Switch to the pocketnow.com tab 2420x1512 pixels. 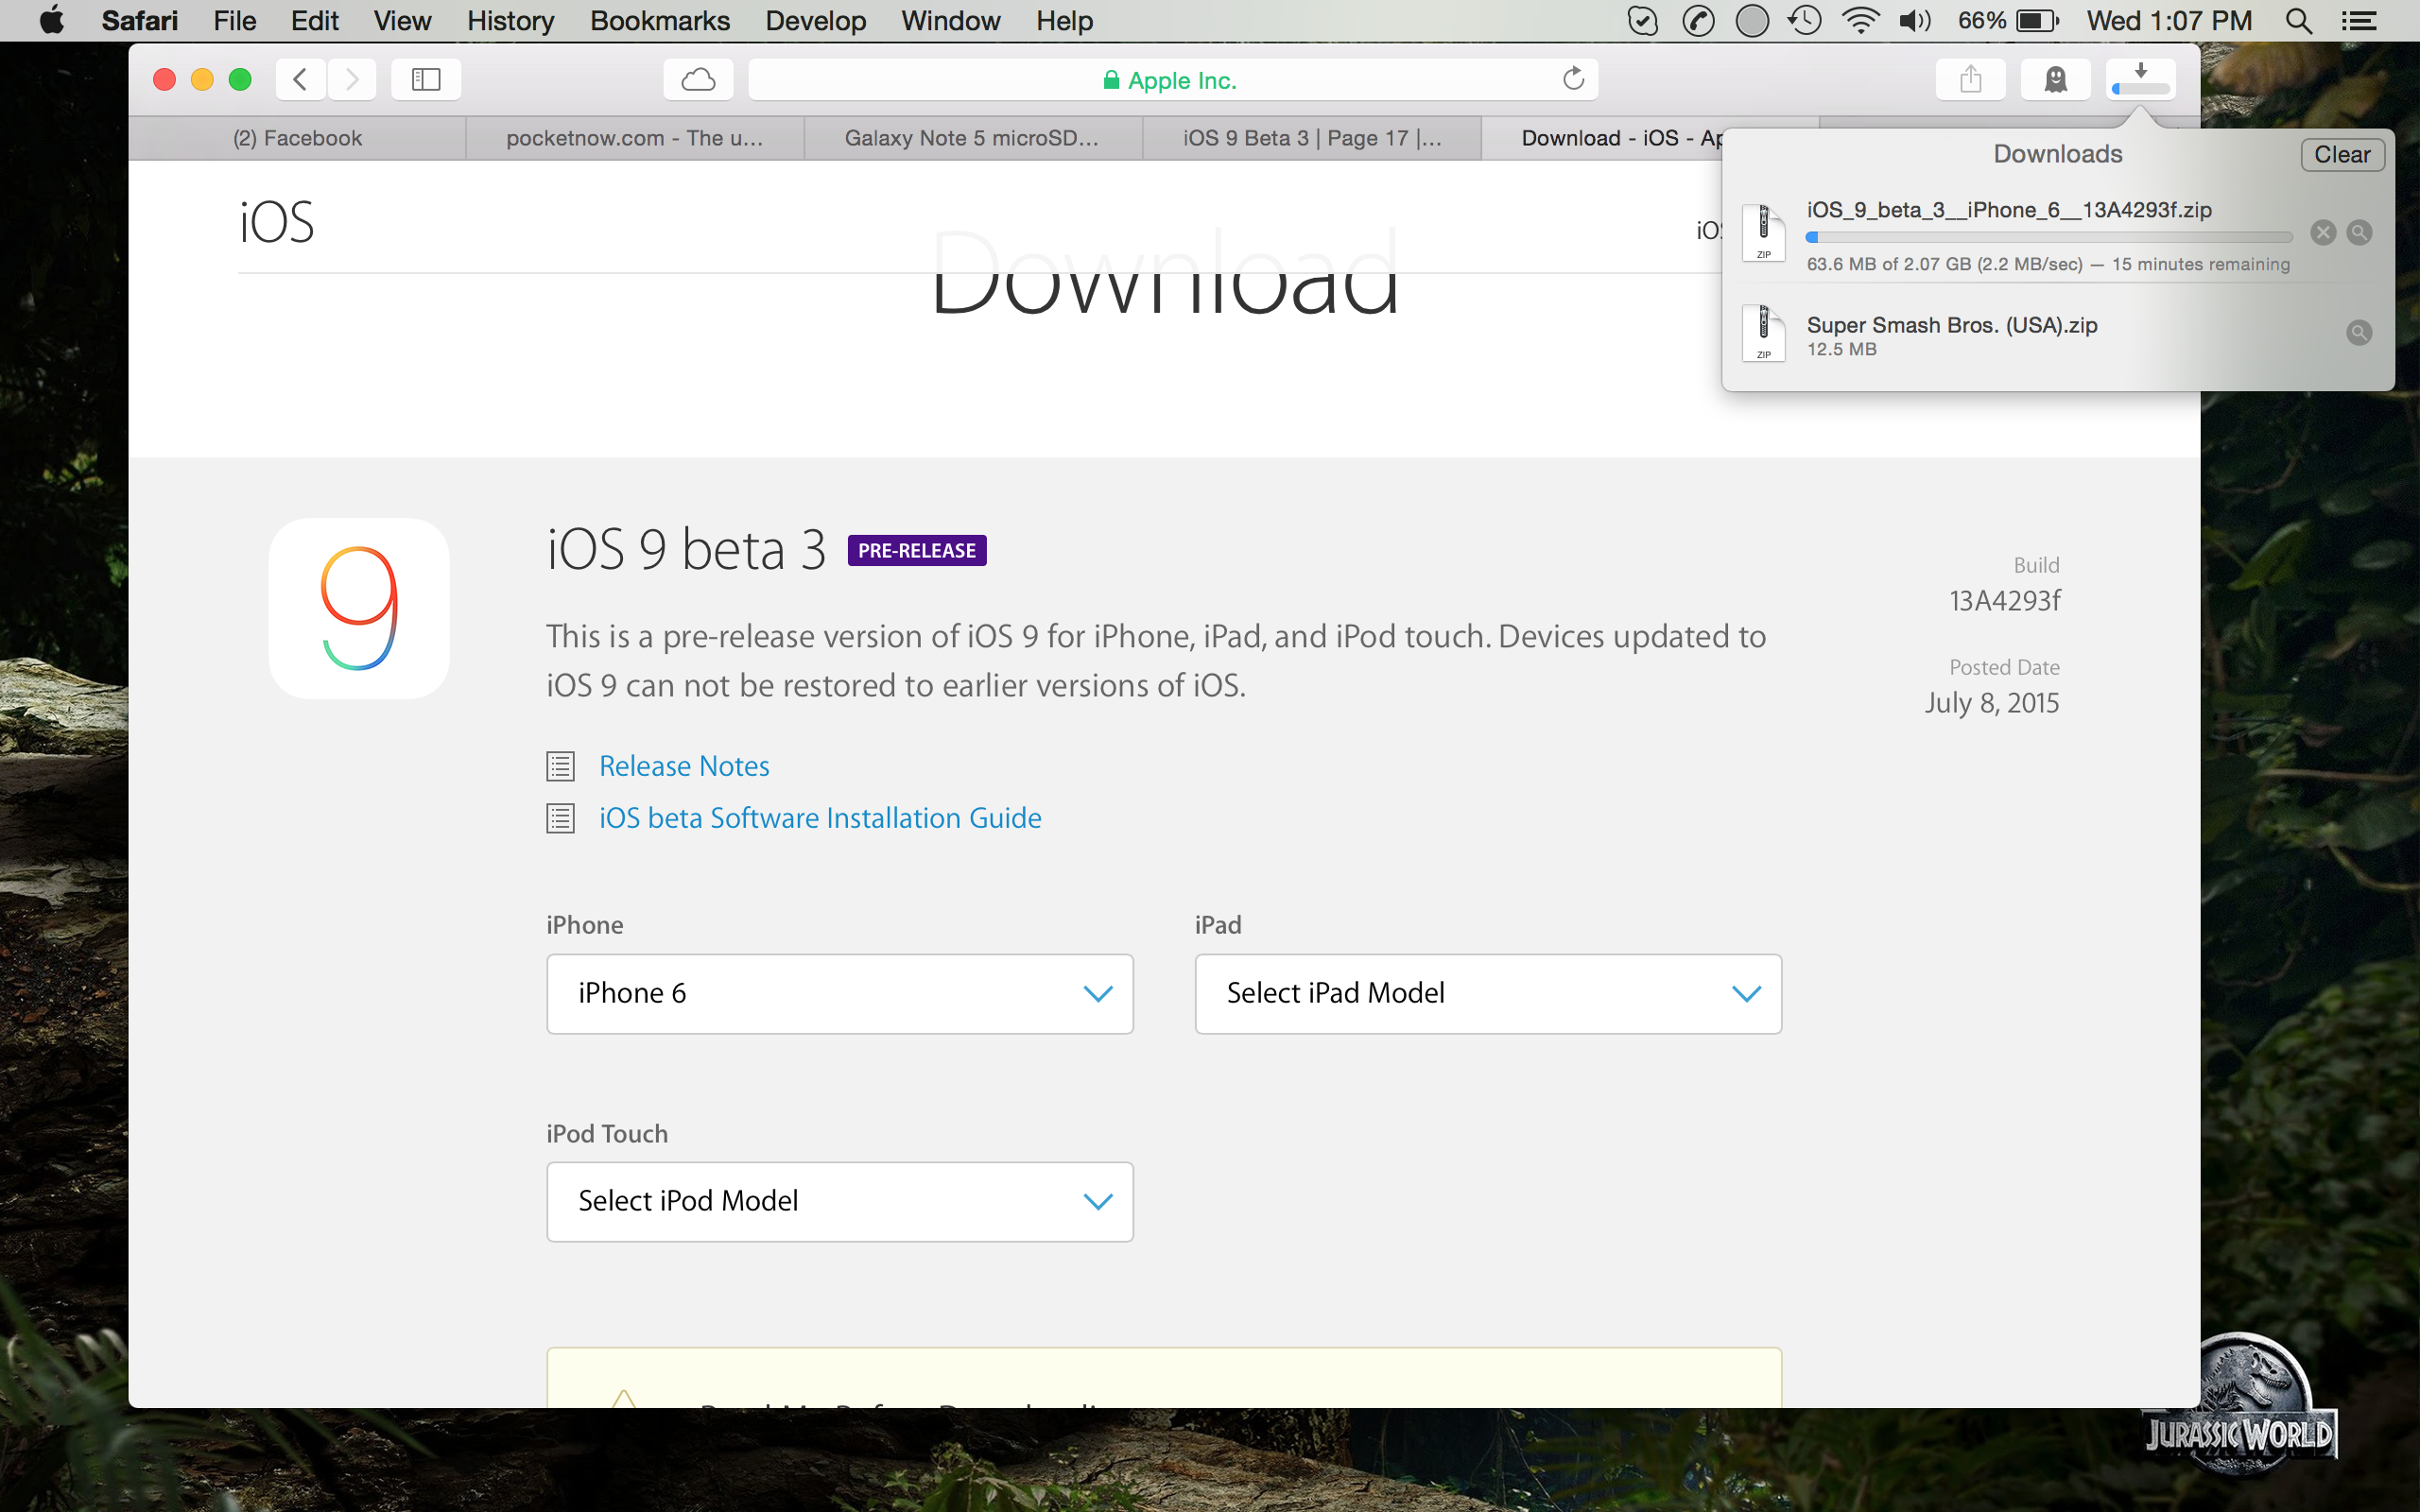[635, 138]
